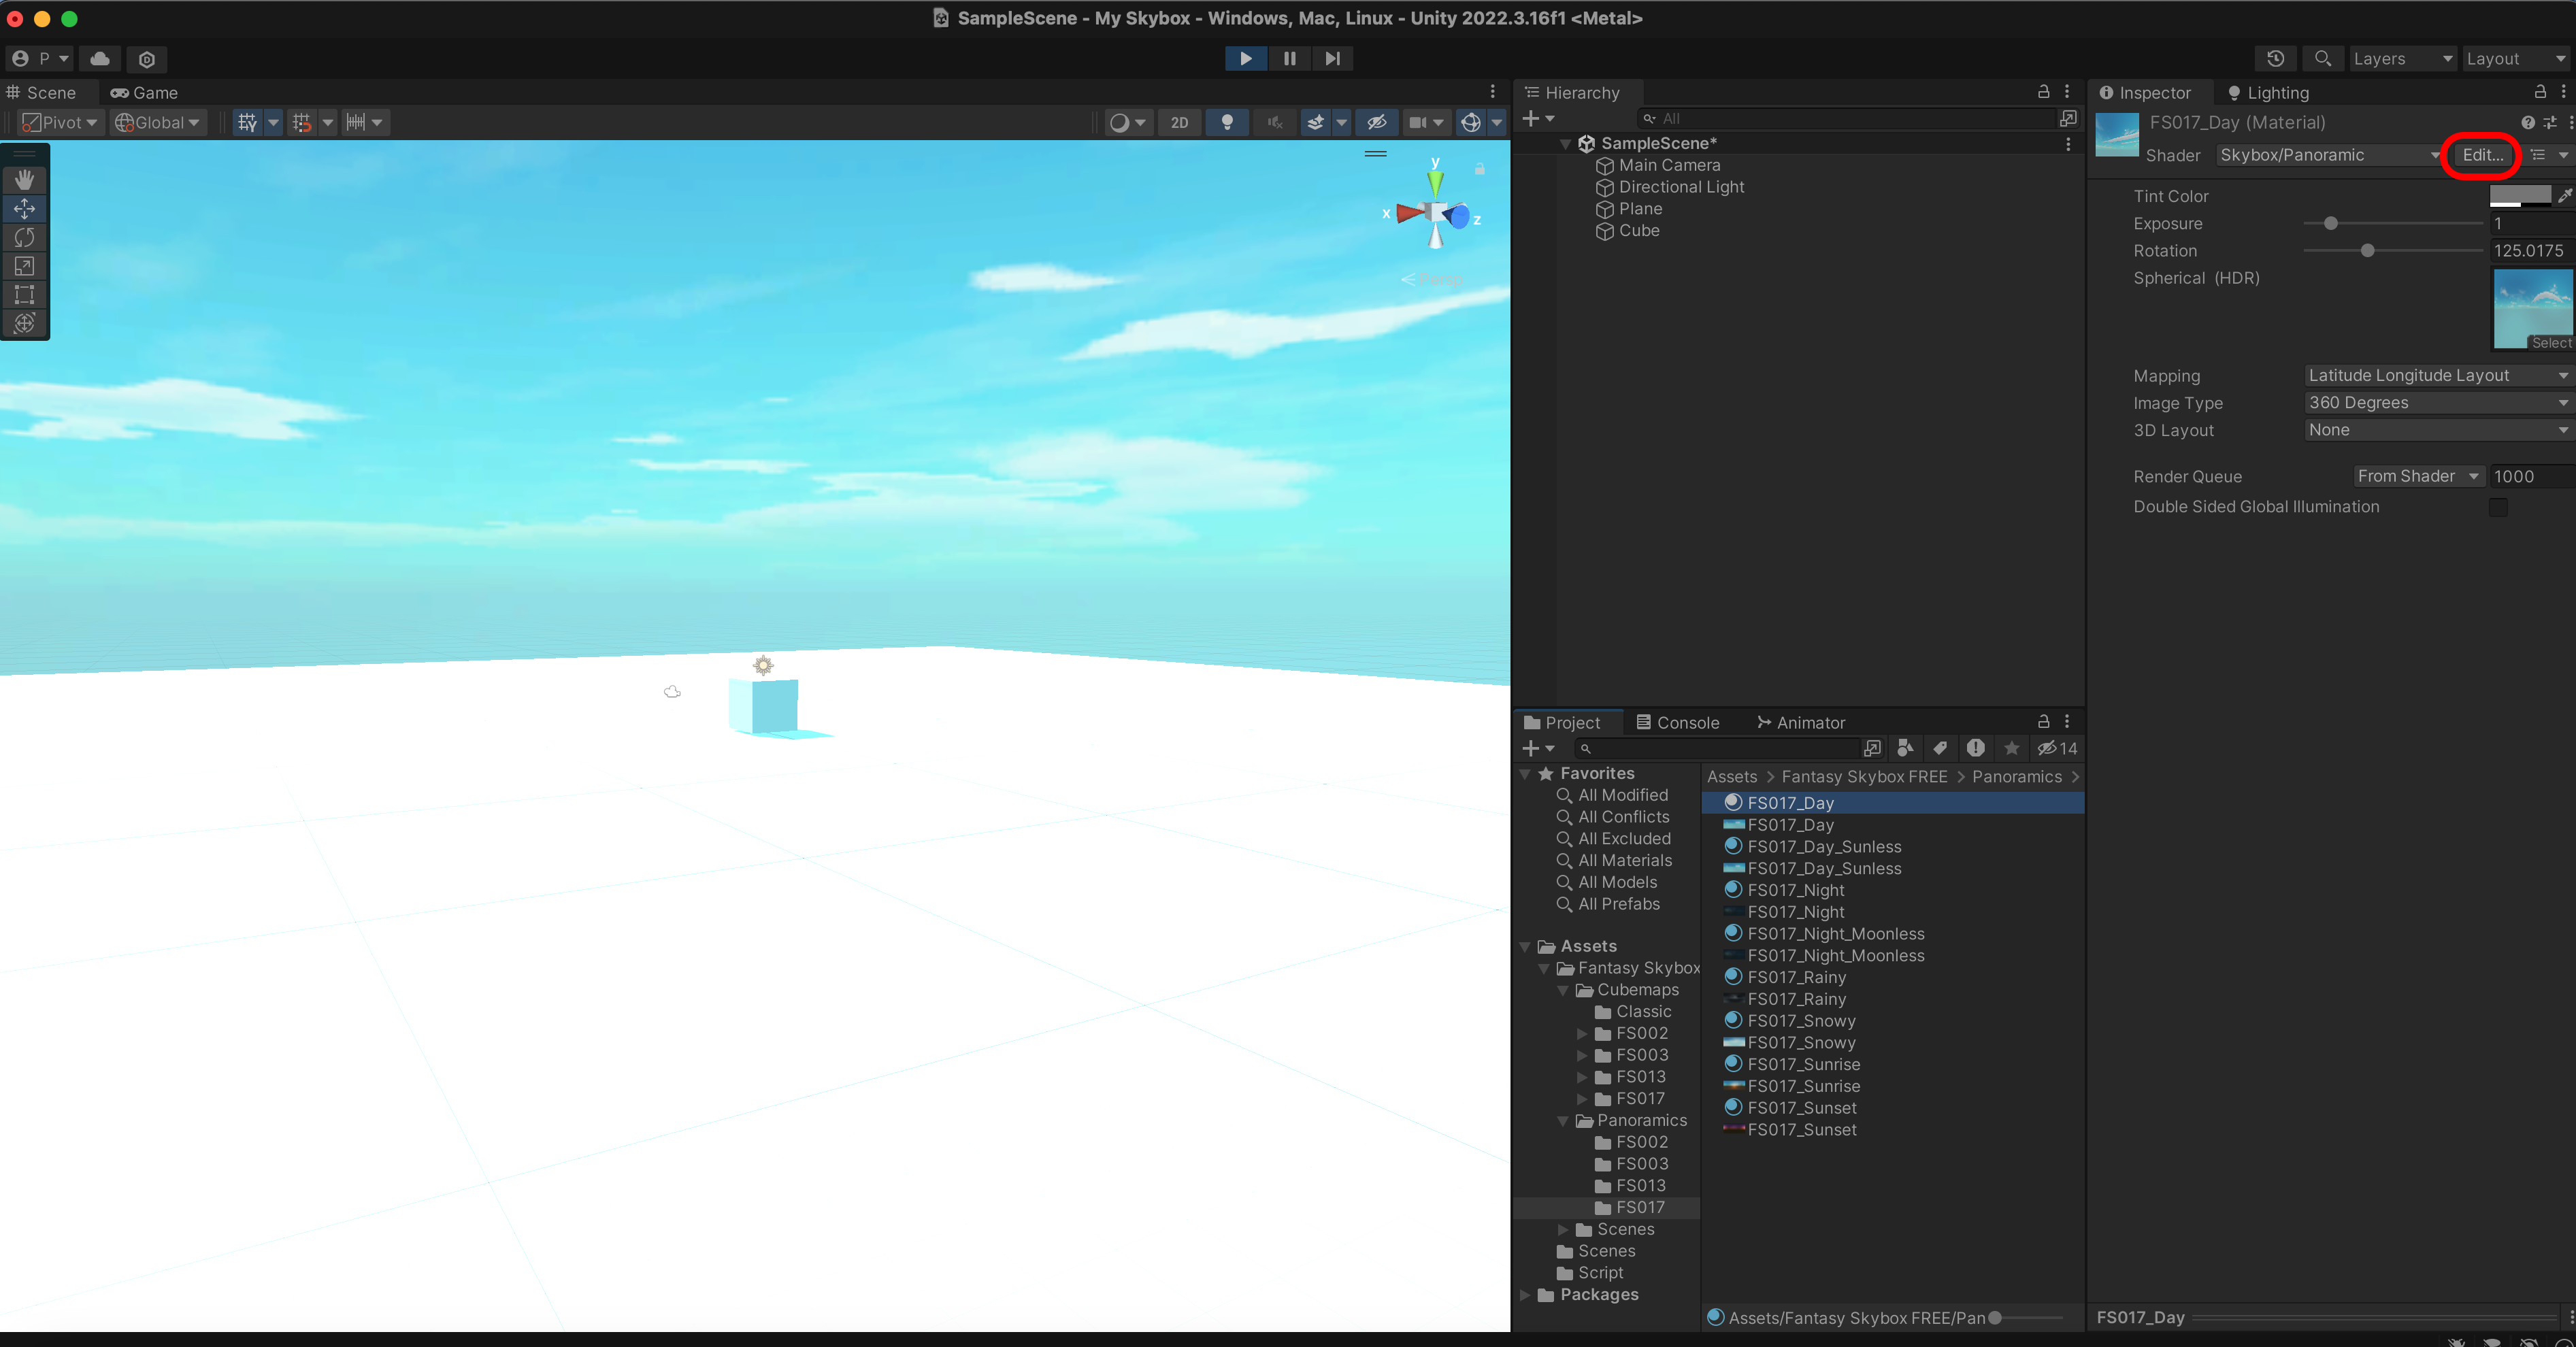Screen dimensions: 2576x1347
Task: Open the Mapping dropdown
Action: (x=2435, y=376)
